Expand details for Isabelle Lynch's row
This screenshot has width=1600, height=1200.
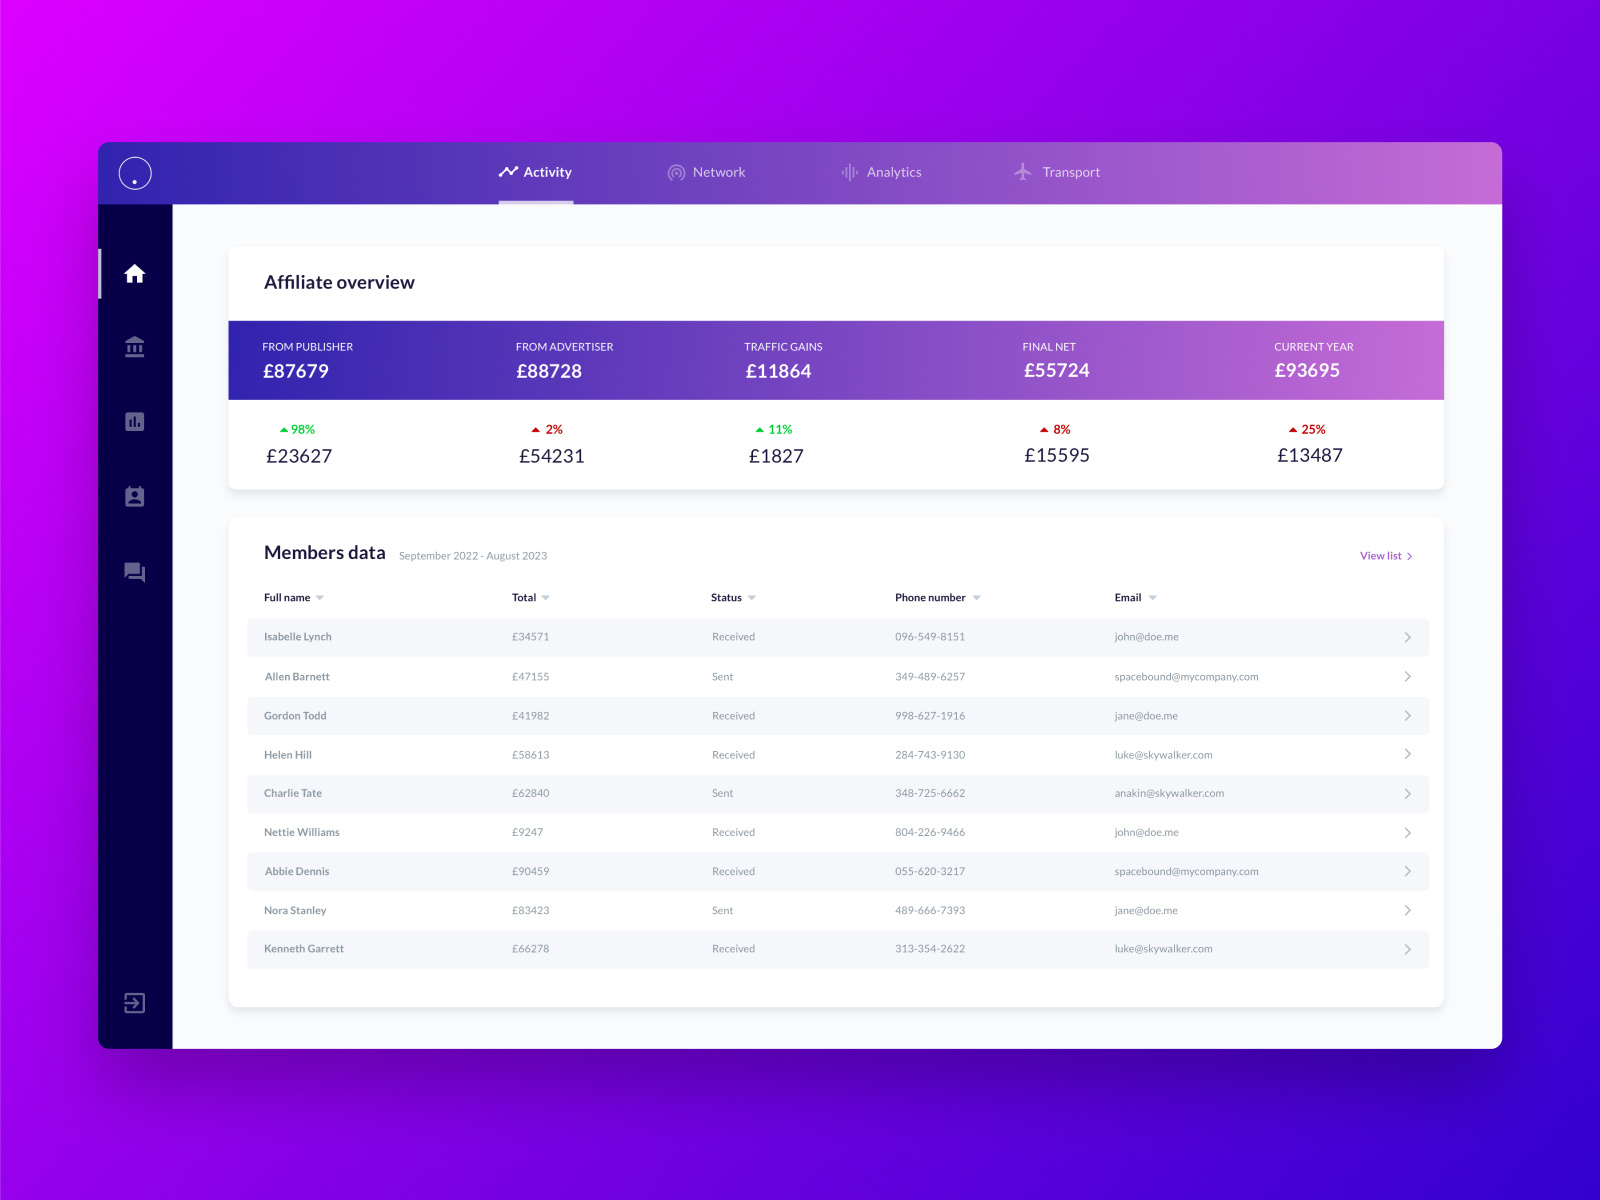coord(1408,637)
